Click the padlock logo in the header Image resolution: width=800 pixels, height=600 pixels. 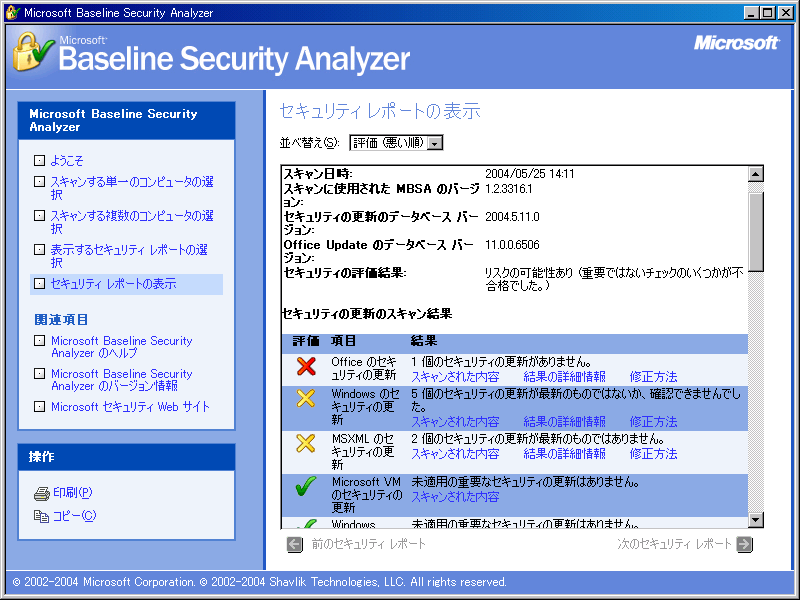pos(32,52)
